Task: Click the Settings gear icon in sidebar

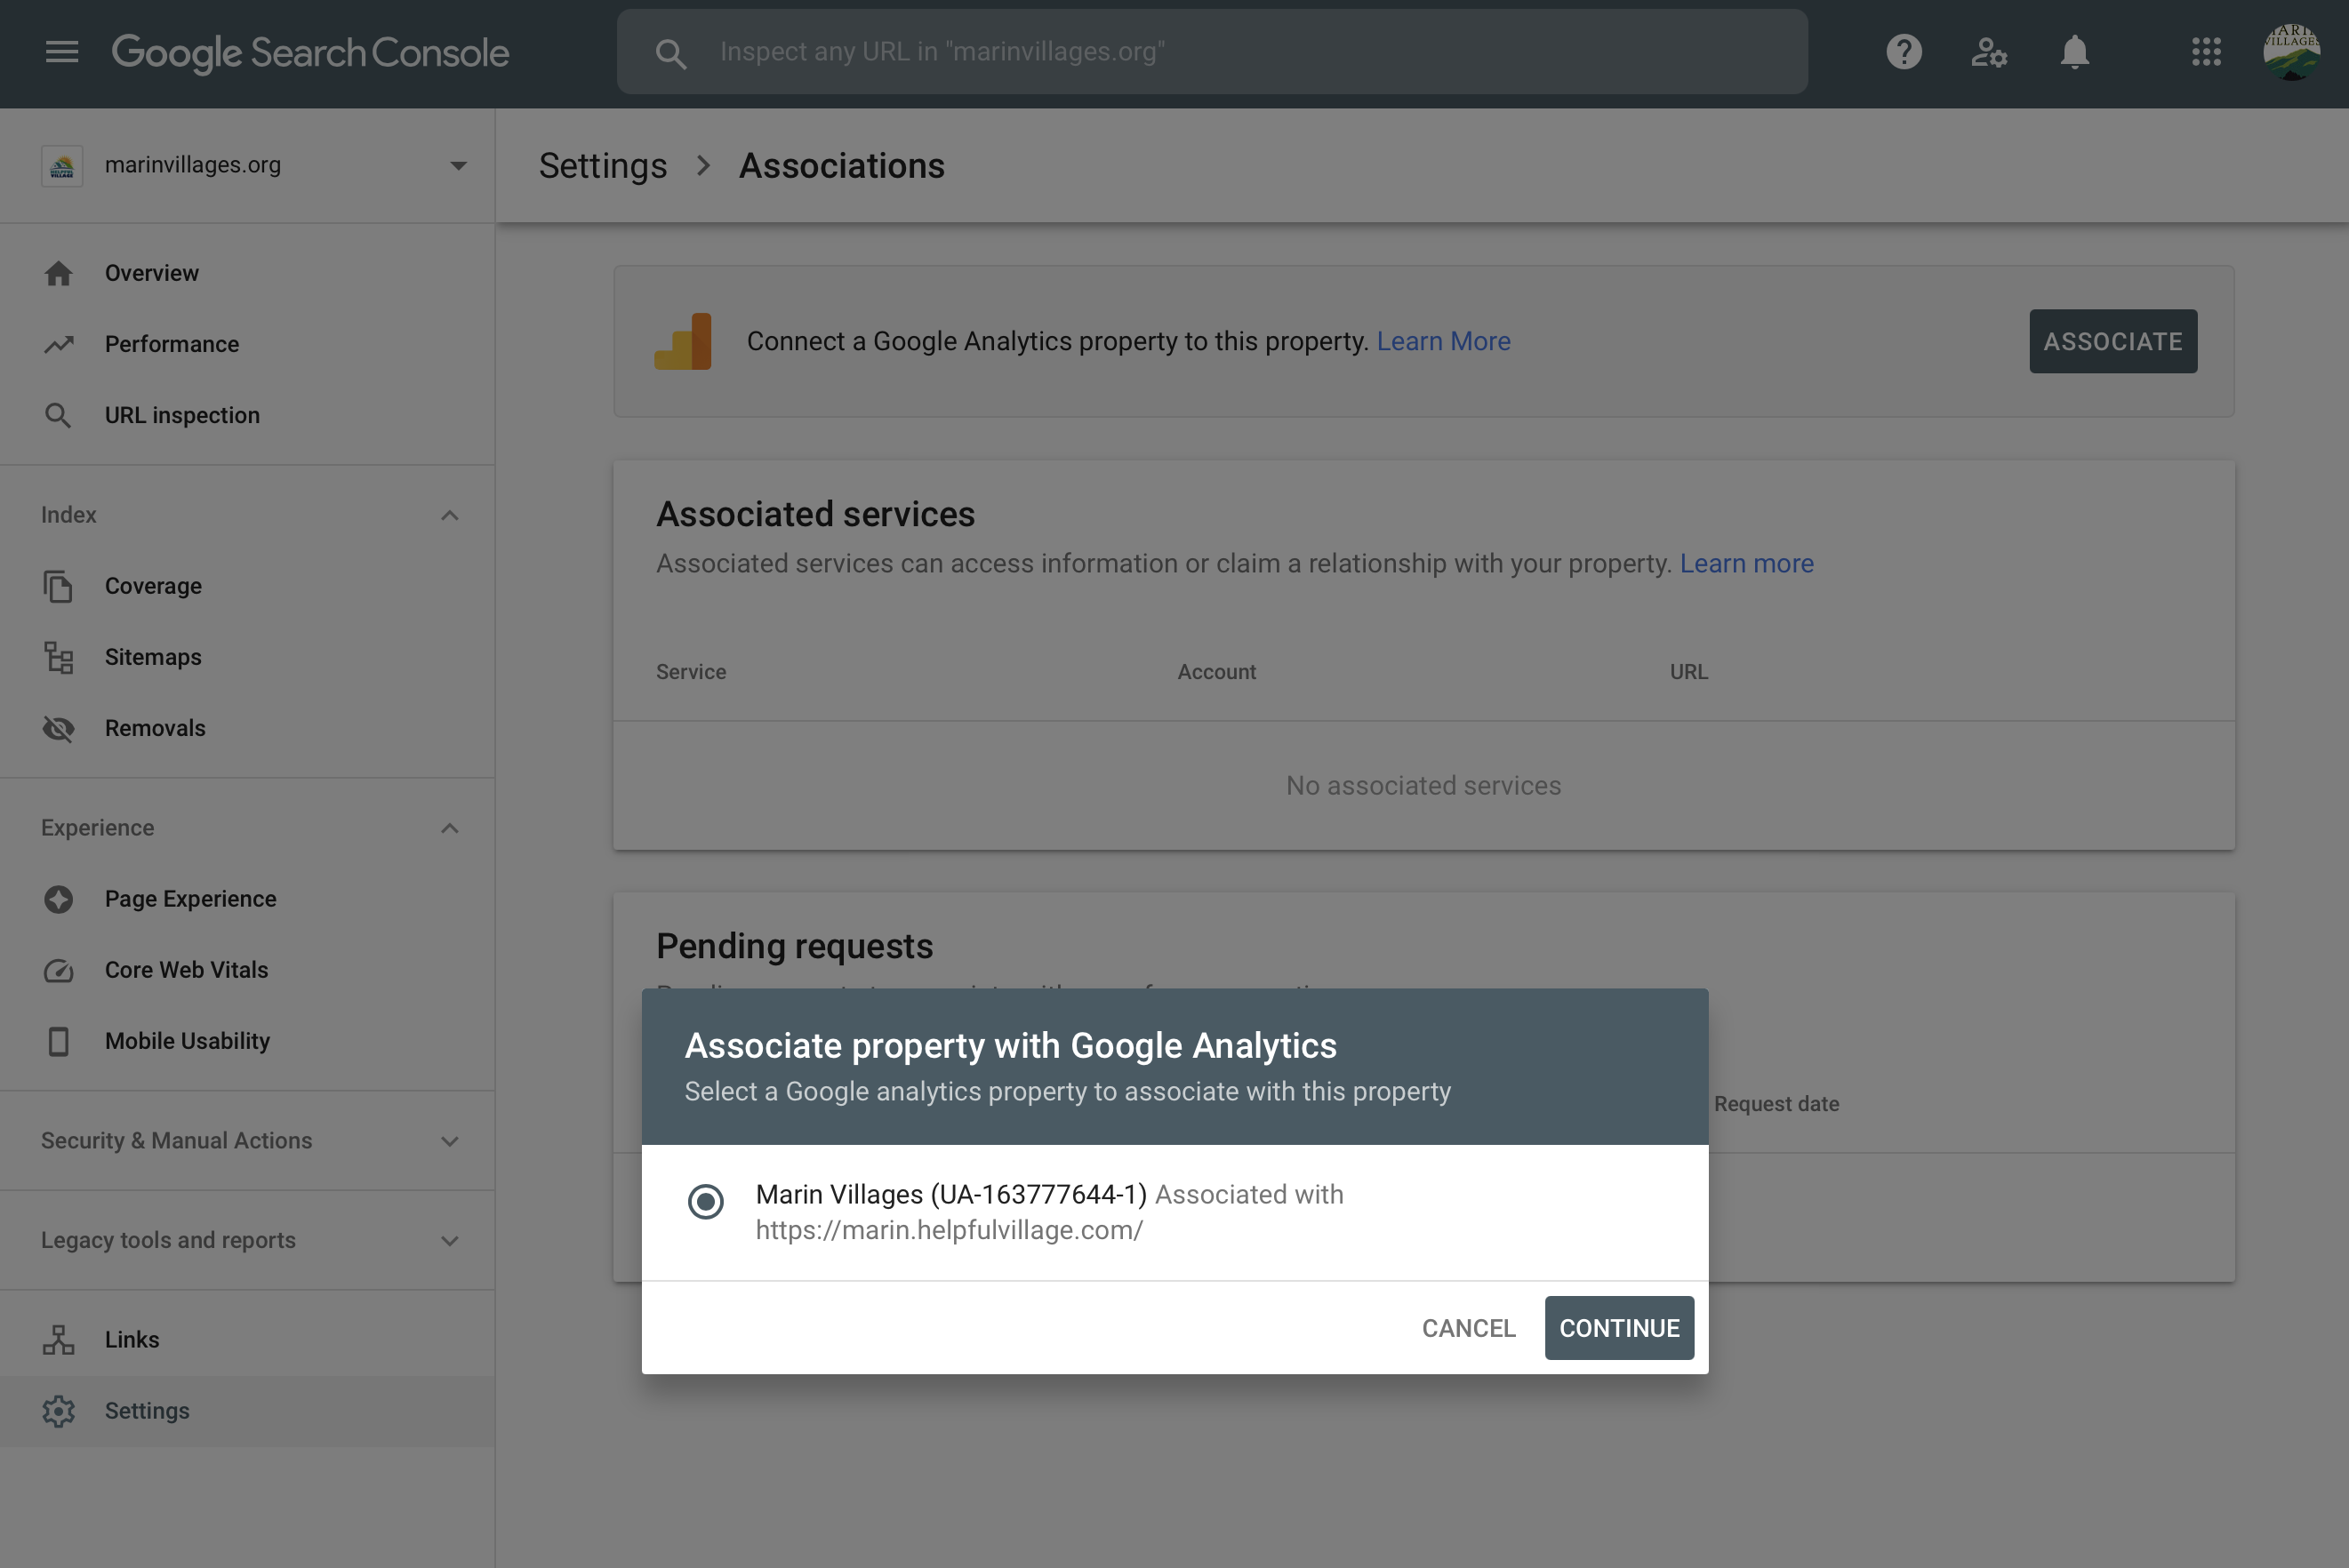Action: coord(59,1411)
